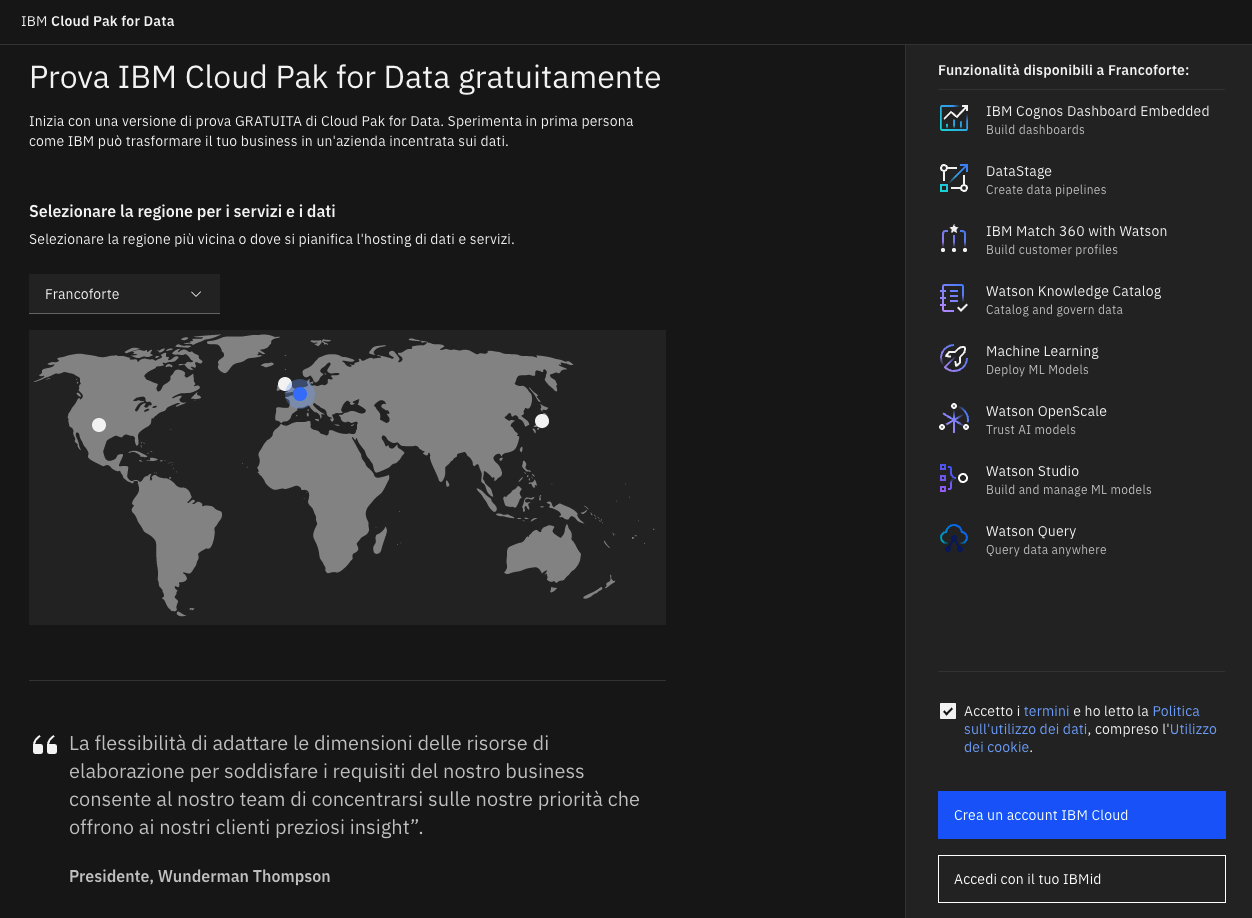The width and height of the screenshot is (1252, 918).
Task: Open the Francoforte region dropdown
Action: pos(124,294)
